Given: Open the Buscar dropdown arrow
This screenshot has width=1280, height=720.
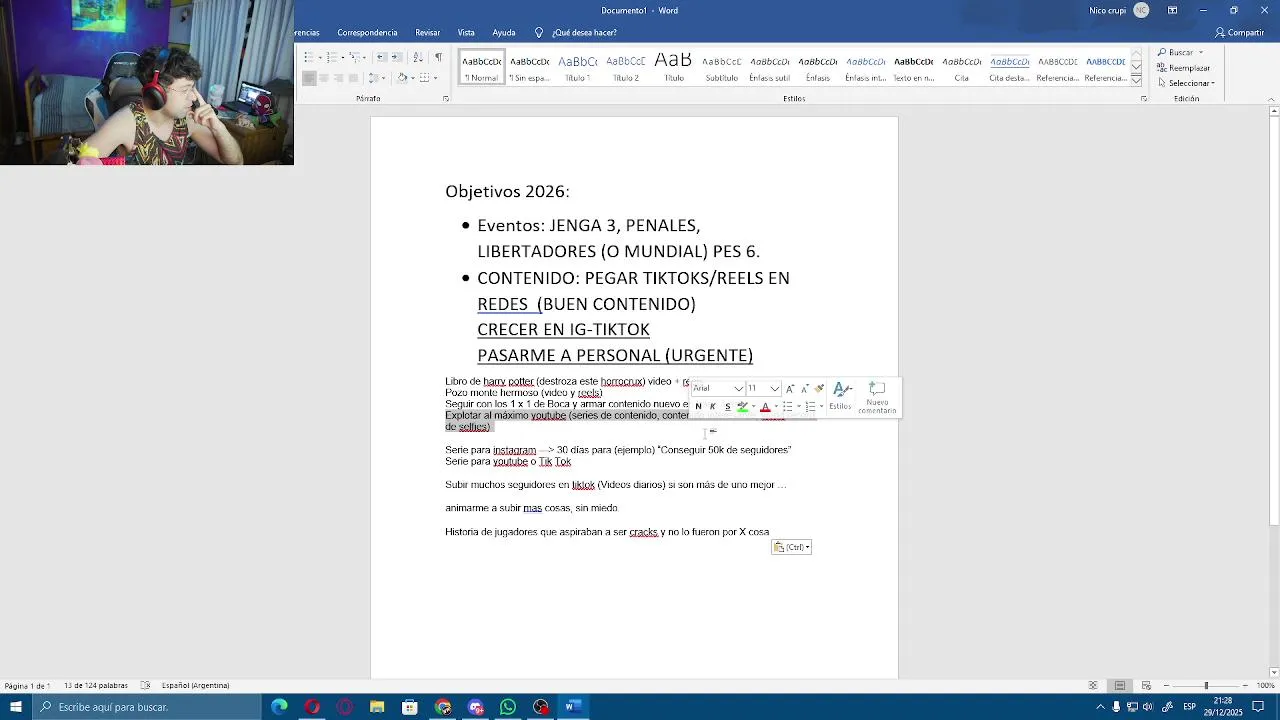Looking at the screenshot, I should [1201, 52].
